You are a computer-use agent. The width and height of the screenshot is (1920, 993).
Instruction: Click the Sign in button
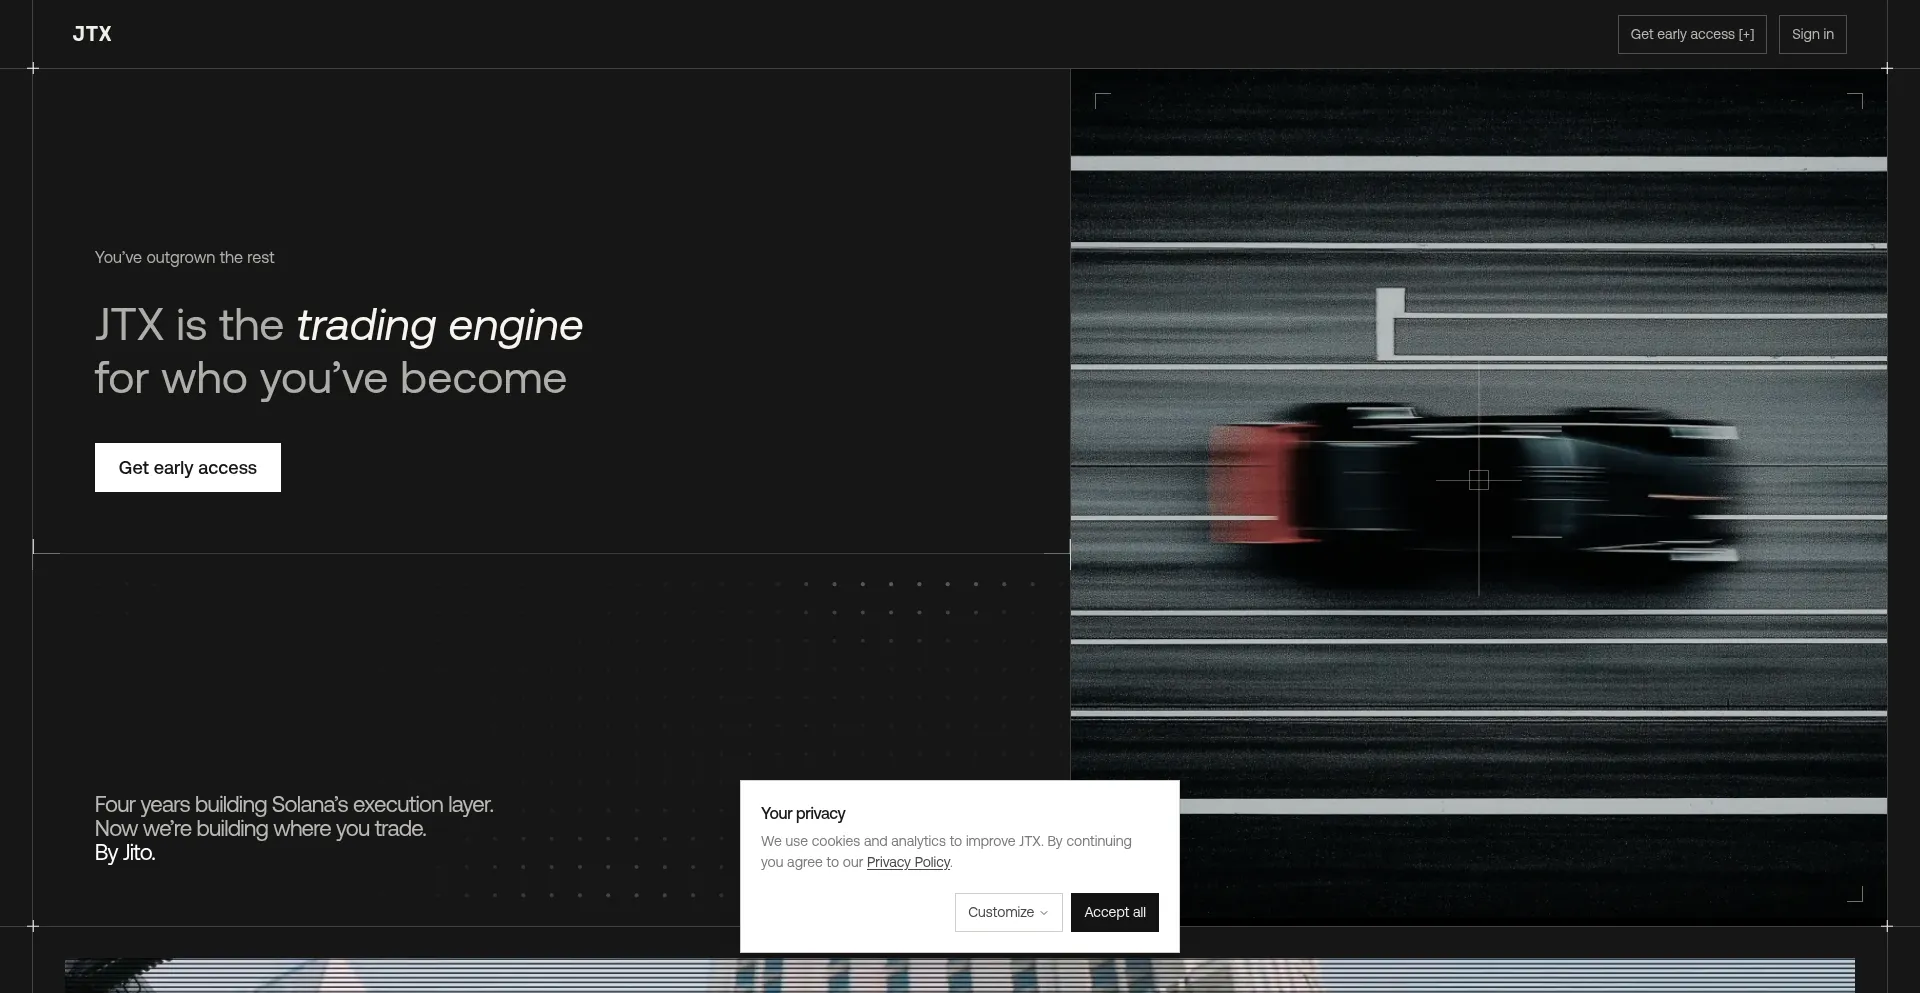1812,34
